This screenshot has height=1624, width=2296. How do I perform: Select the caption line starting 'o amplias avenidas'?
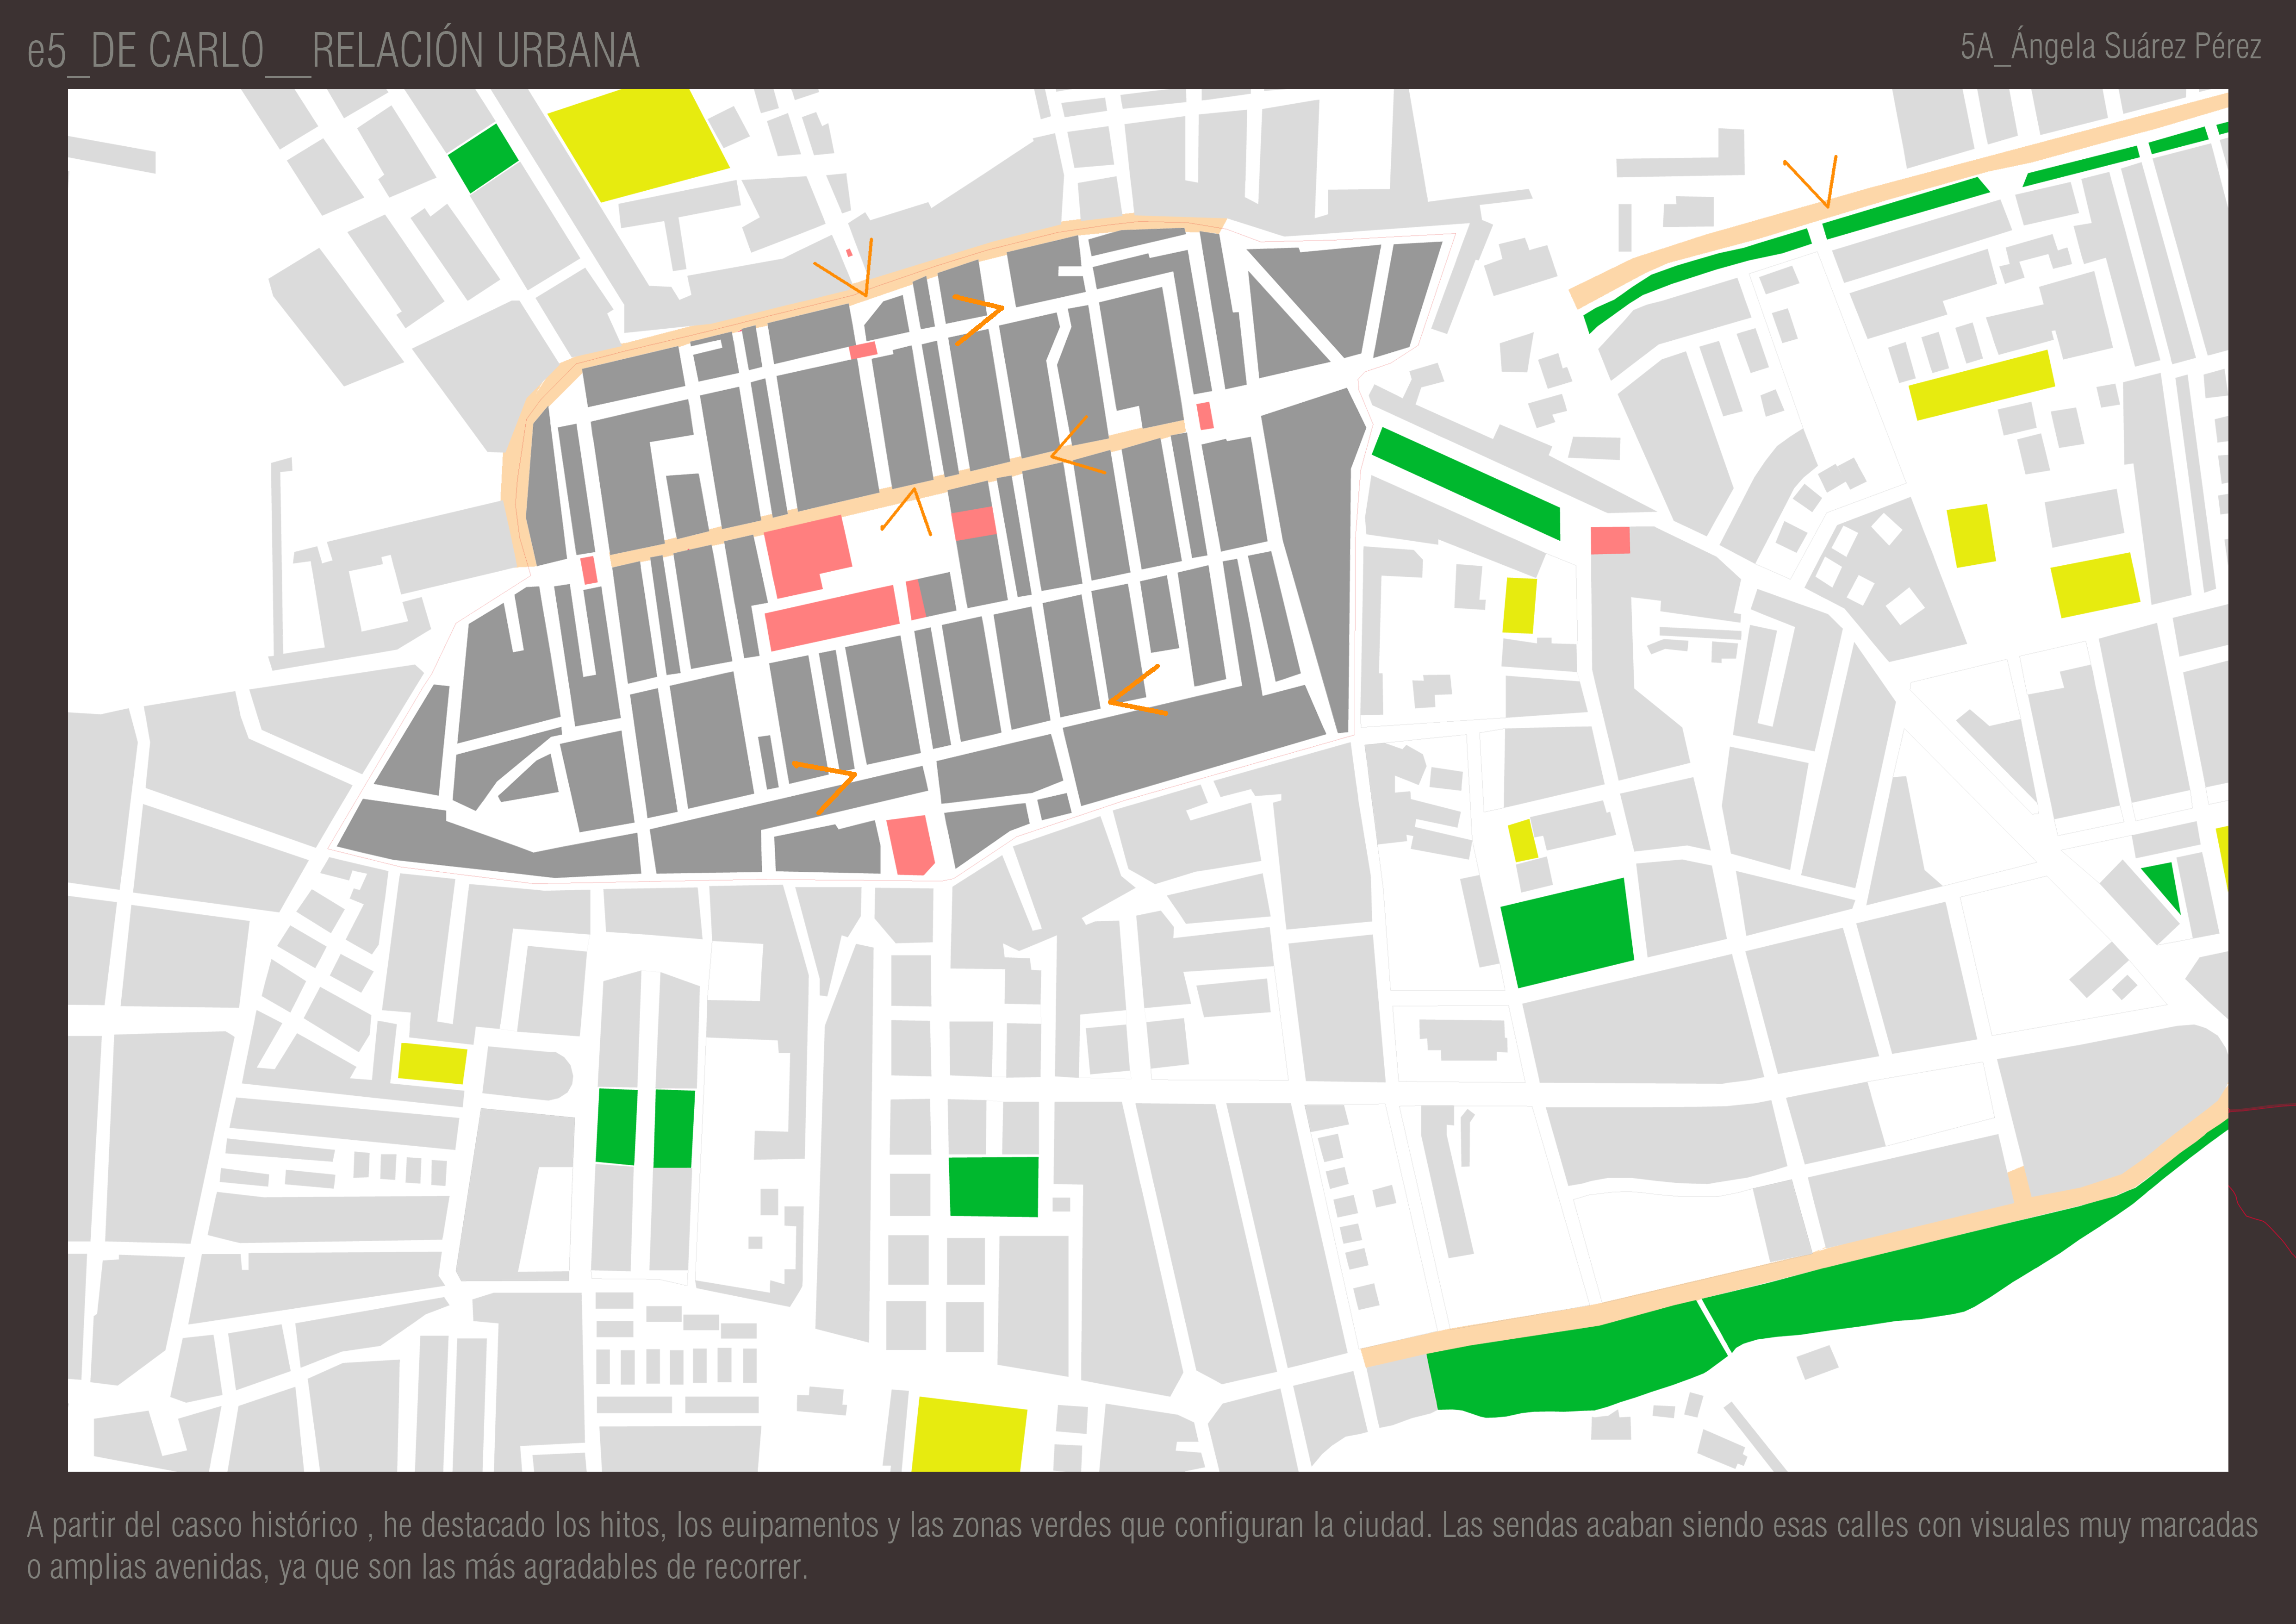417,1567
